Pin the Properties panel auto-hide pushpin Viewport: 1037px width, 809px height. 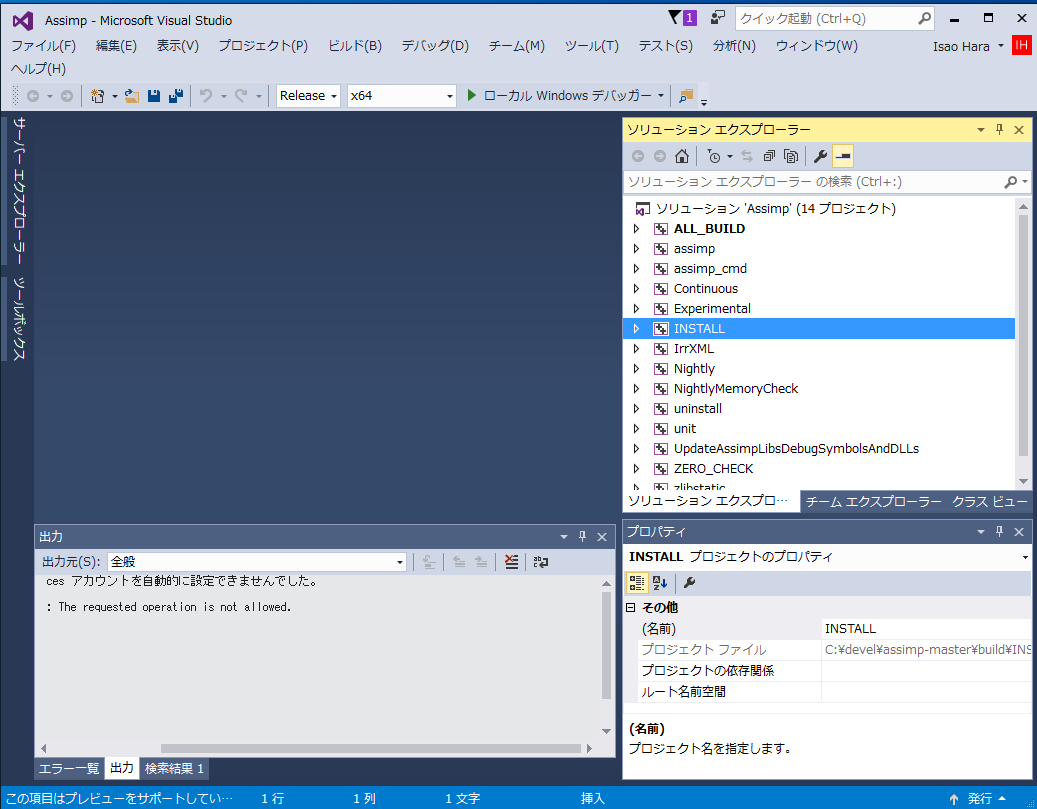[x=999, y=531]
